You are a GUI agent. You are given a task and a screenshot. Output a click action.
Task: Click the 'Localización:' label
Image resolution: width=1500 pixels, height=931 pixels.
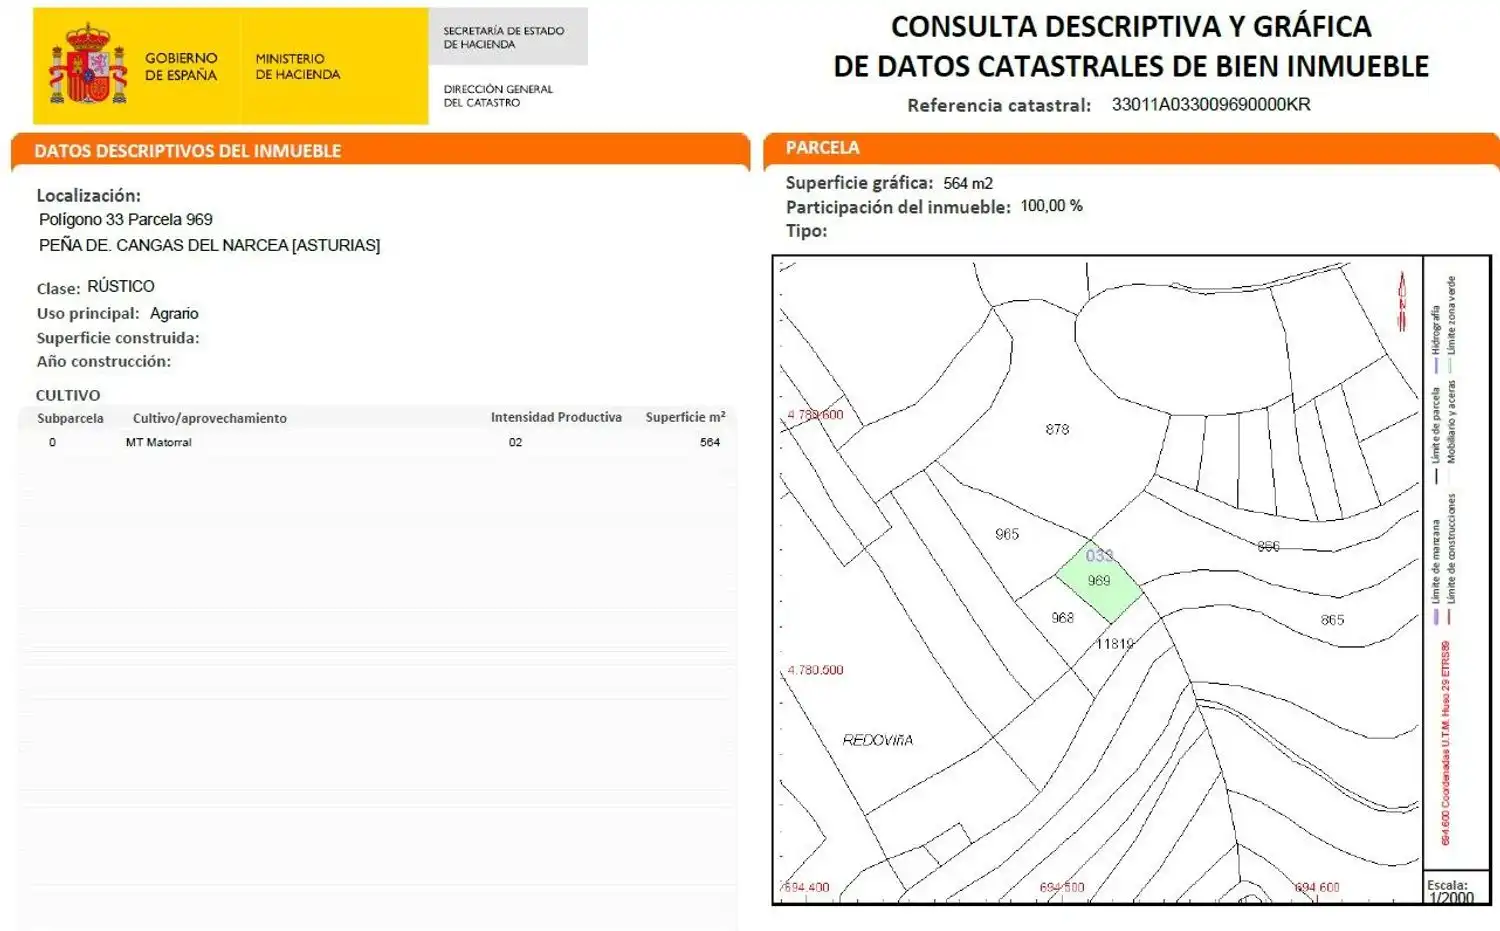coord(88,195)
